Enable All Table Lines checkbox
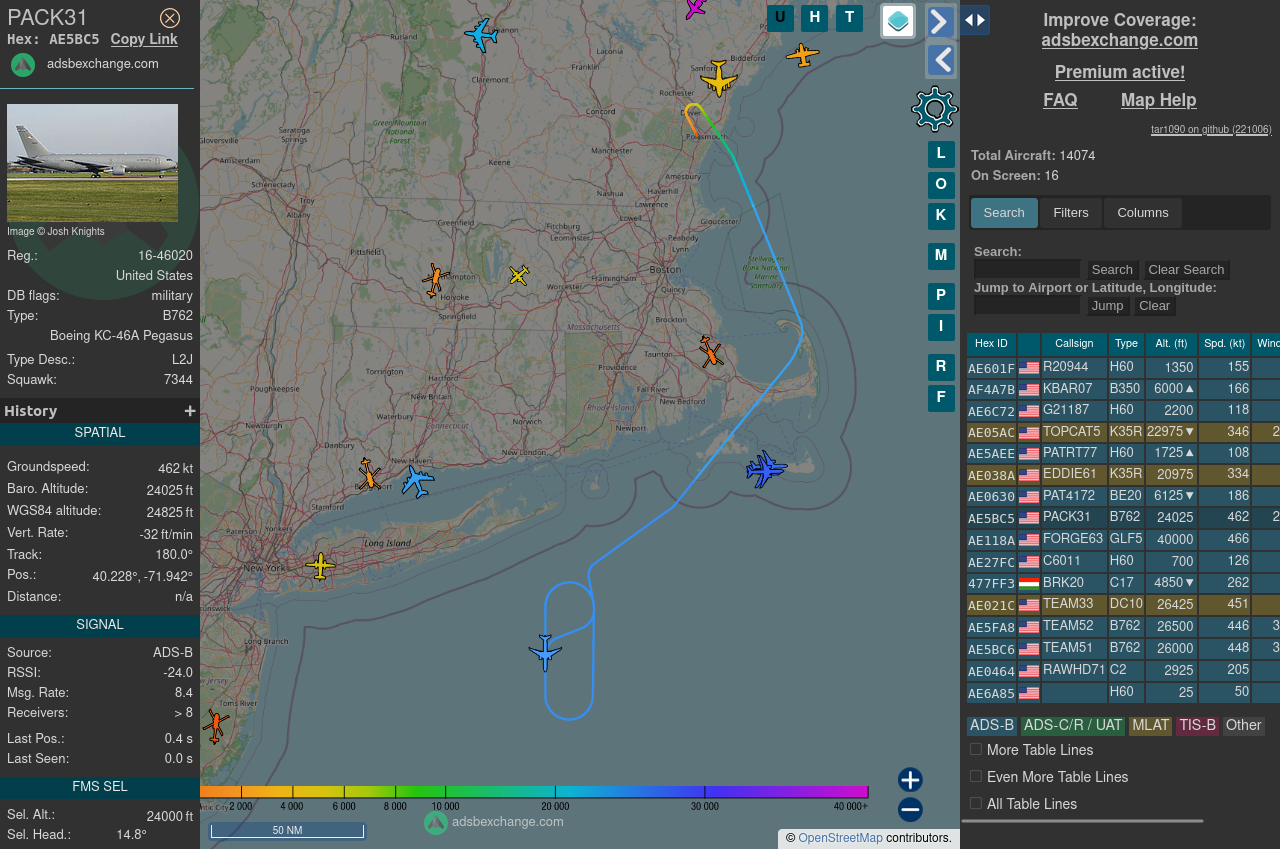This screenshot has height=849, width=1280. [x=976, y=803]
